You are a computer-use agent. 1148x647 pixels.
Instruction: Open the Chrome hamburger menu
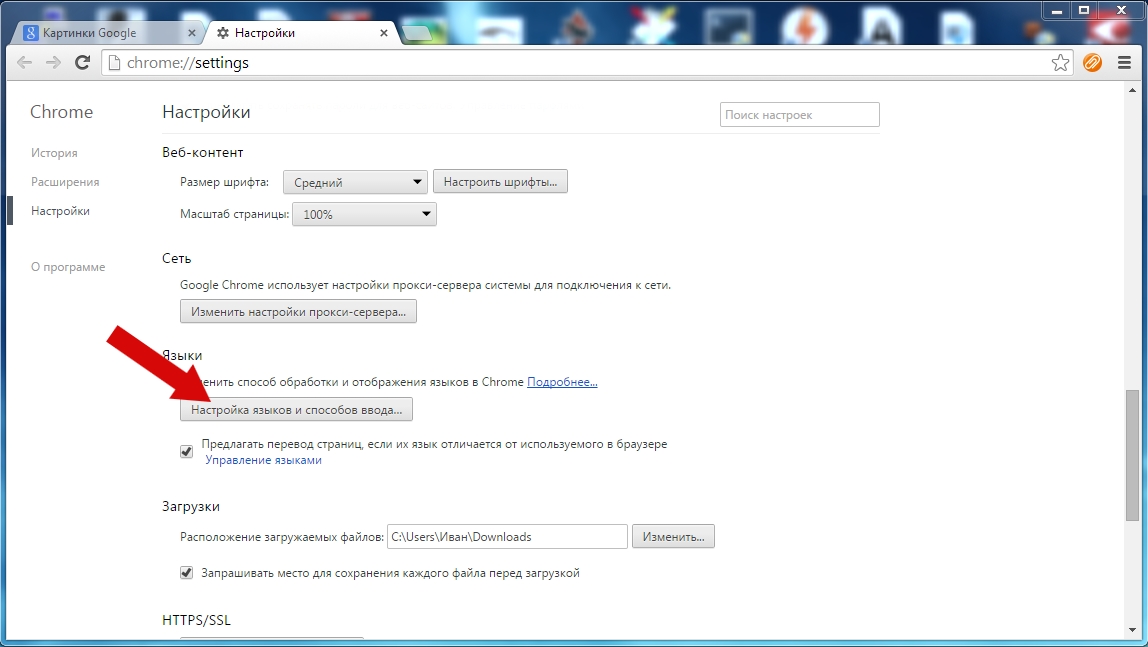tap(1125, 63)
